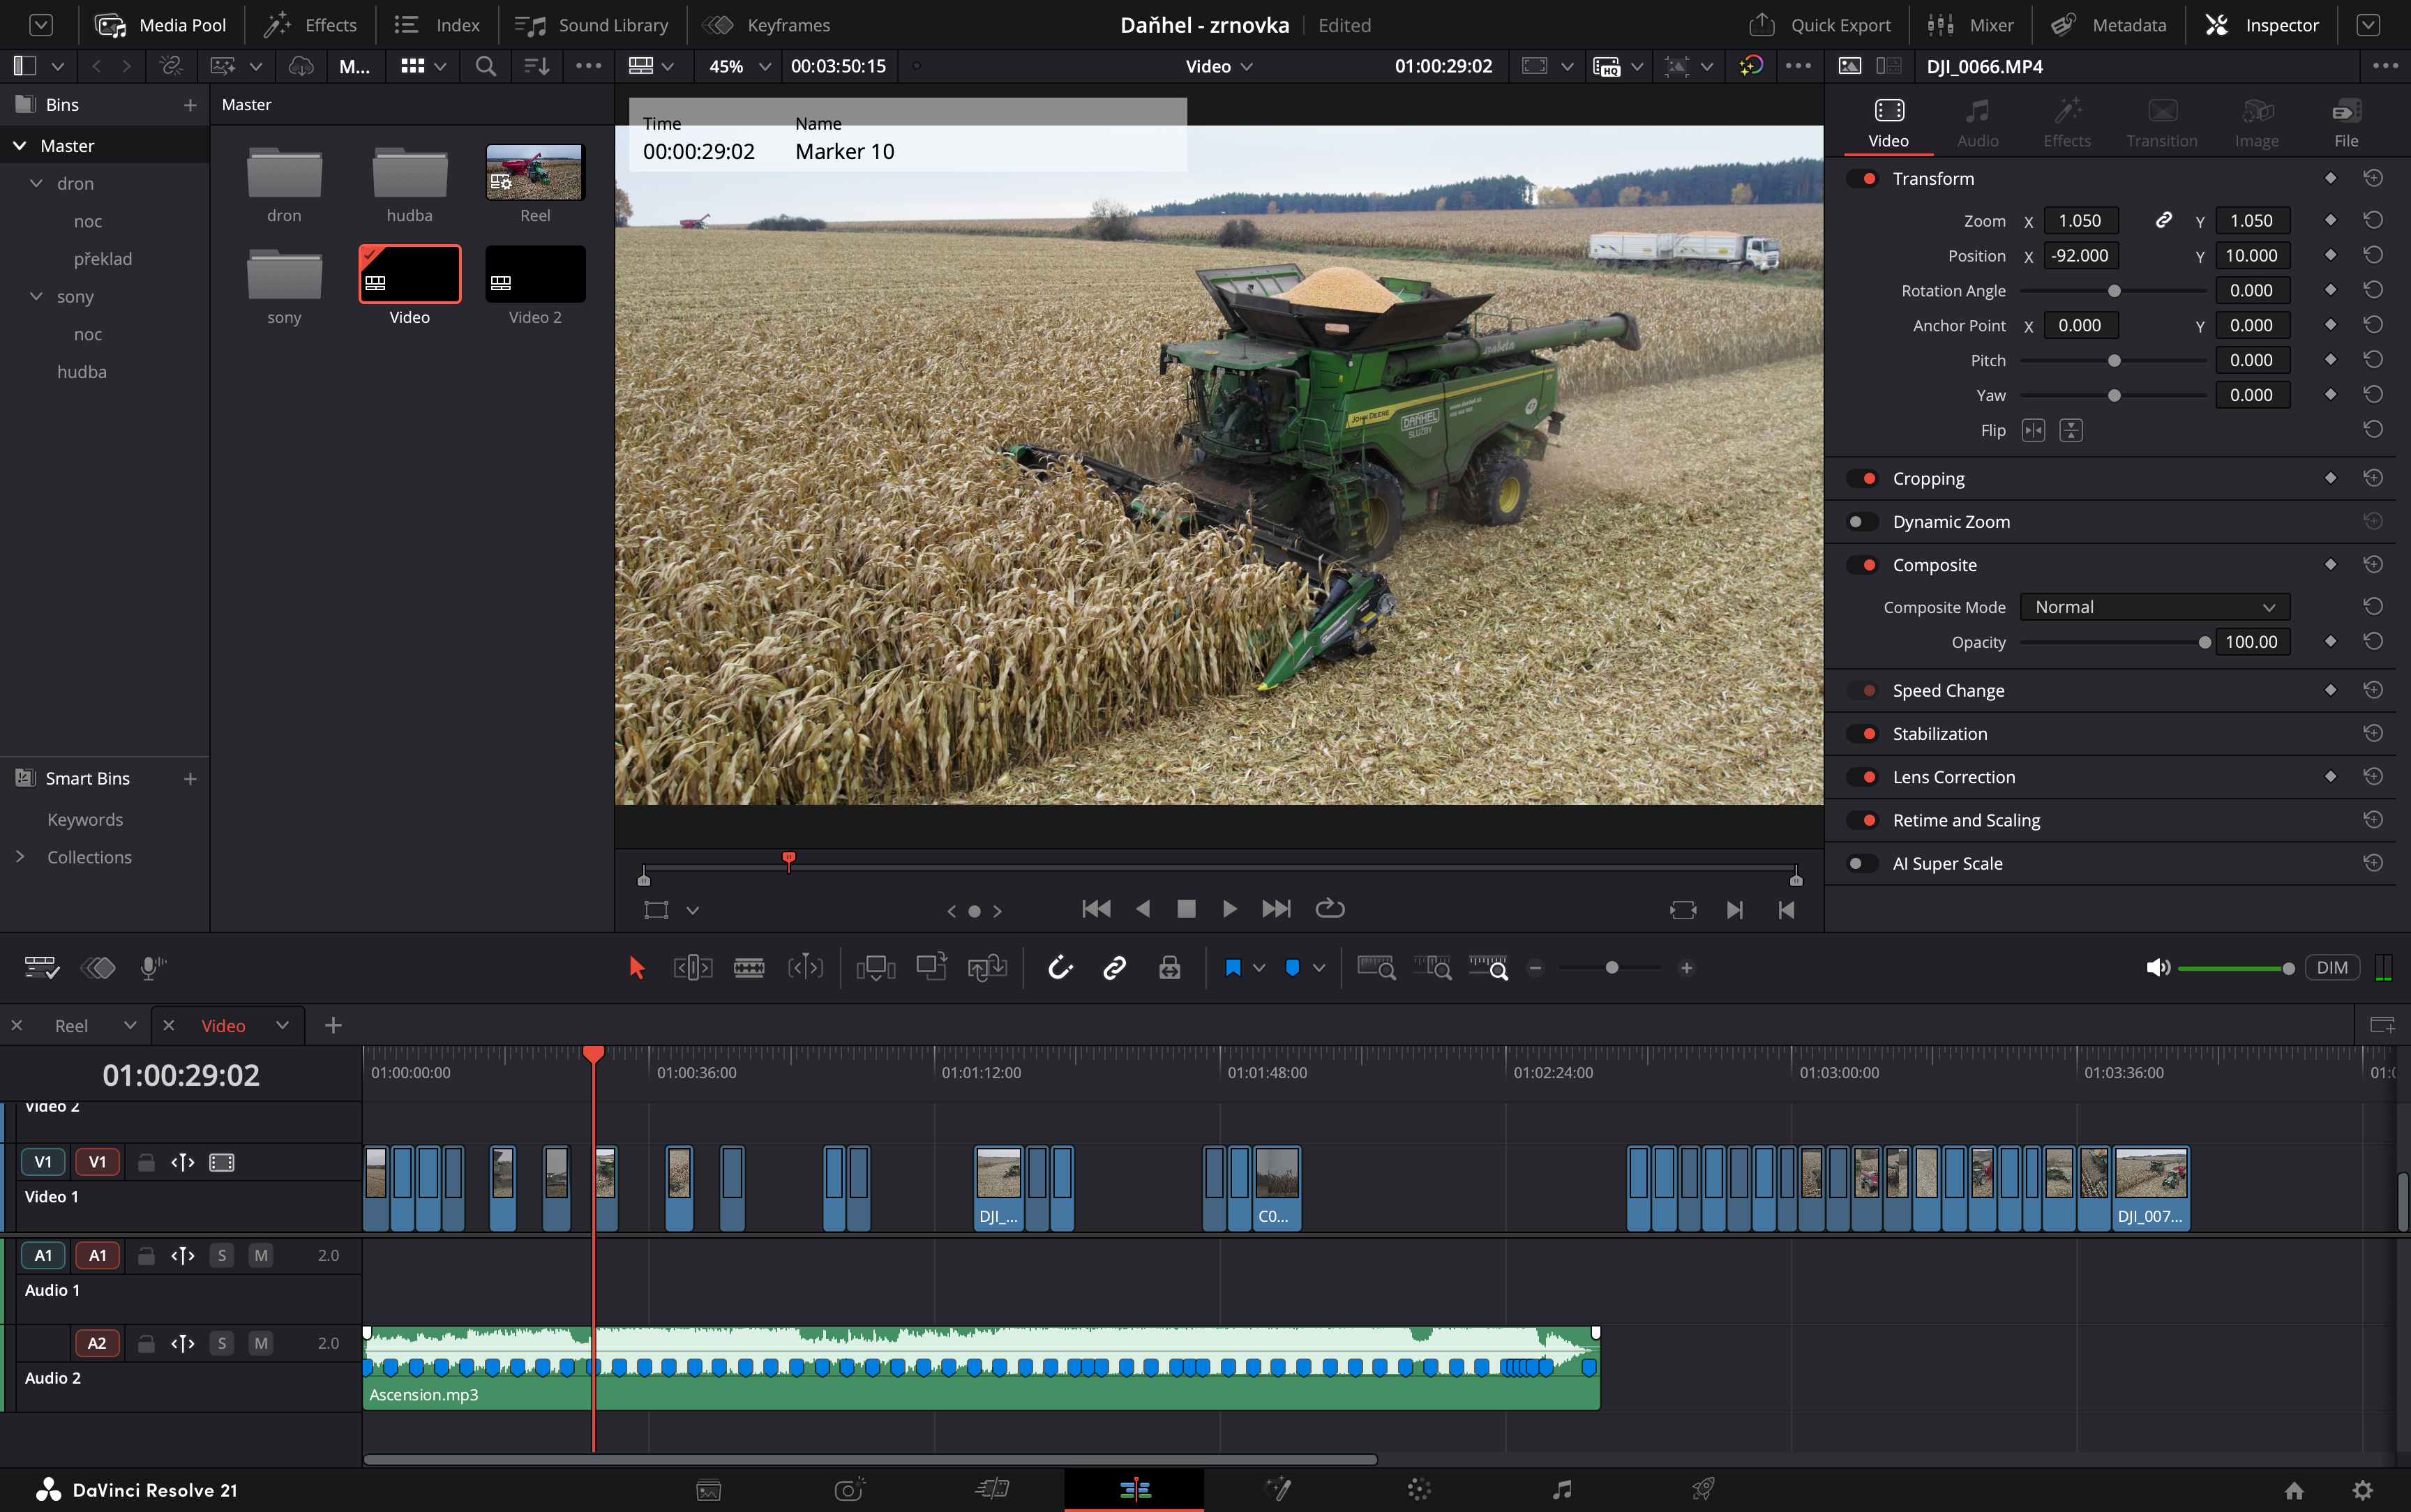Click the DIM audio button

click(2332, 967)
